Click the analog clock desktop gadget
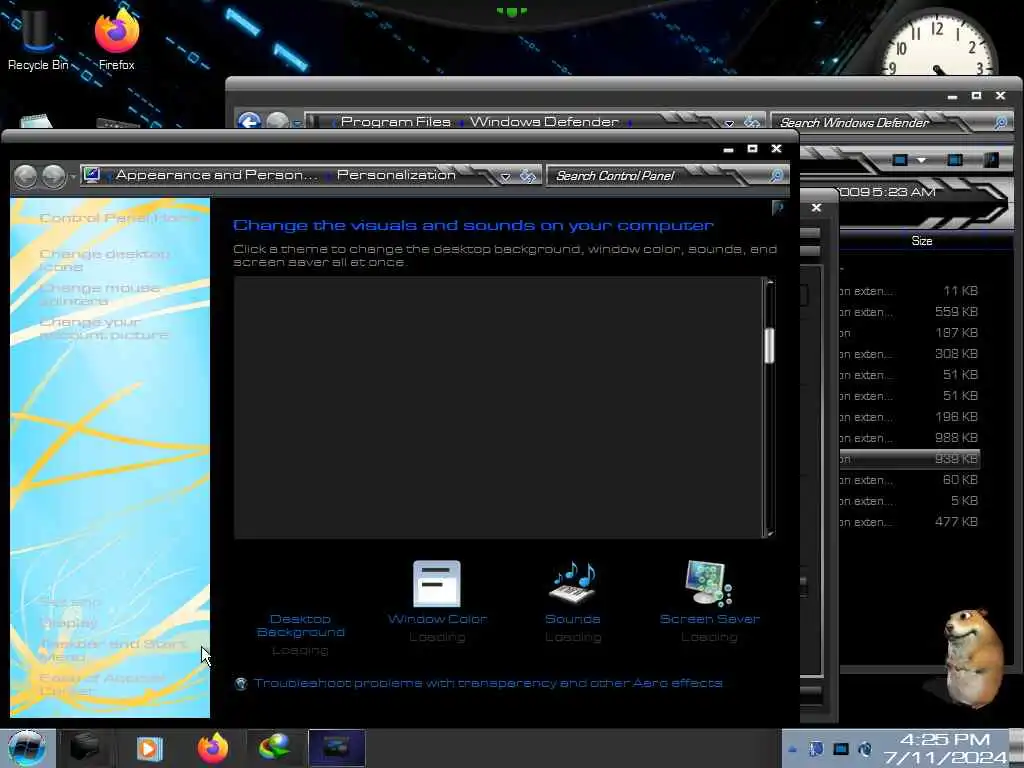The width and height of the screenshot is (1024, 768). (938, 44)
